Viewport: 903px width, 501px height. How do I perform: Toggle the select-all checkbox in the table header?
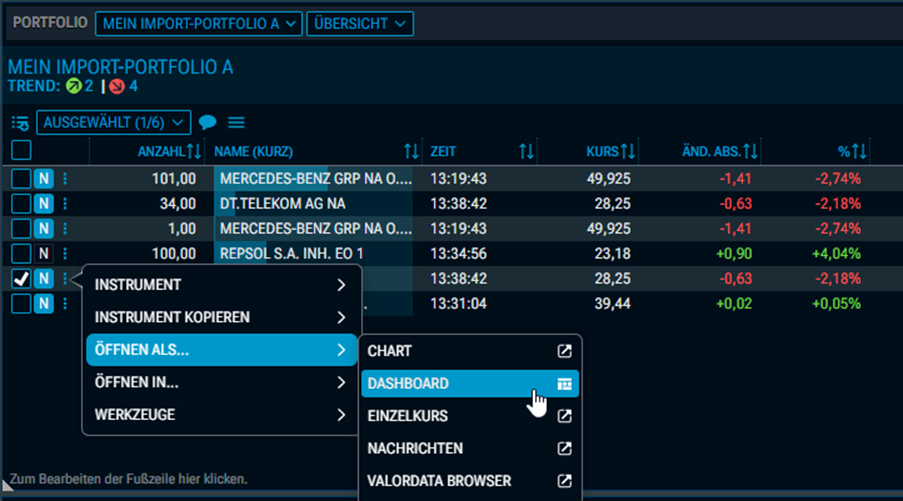coord(21,150)
